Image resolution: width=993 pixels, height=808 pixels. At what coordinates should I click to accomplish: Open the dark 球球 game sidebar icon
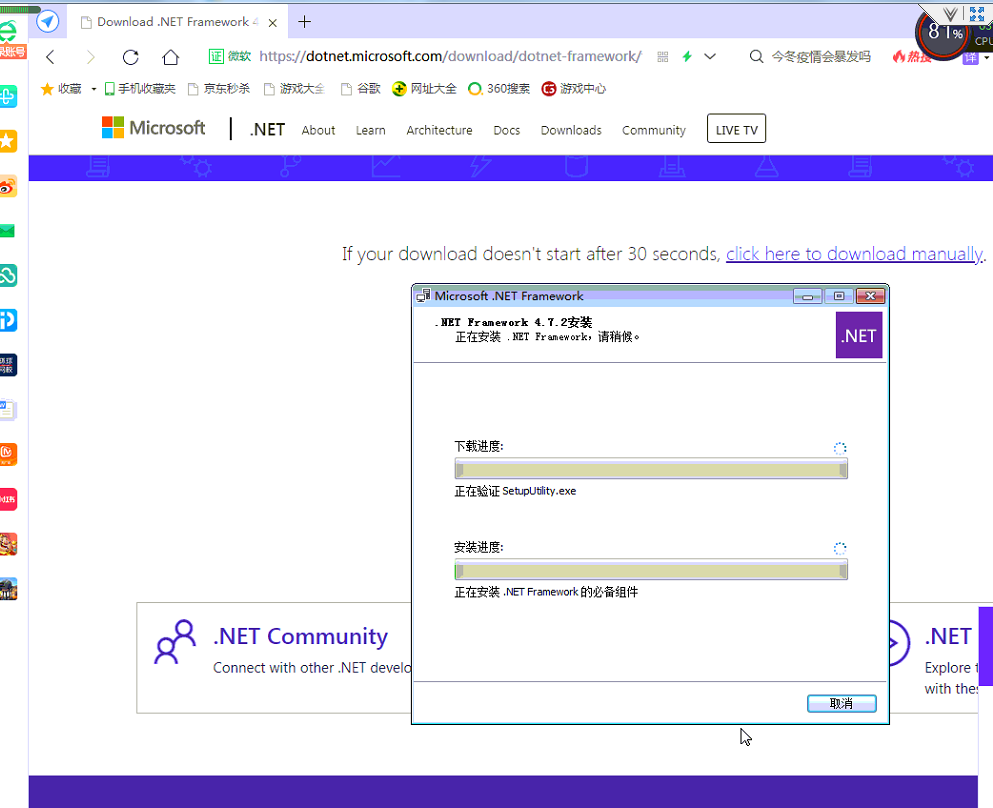[8, 365]
